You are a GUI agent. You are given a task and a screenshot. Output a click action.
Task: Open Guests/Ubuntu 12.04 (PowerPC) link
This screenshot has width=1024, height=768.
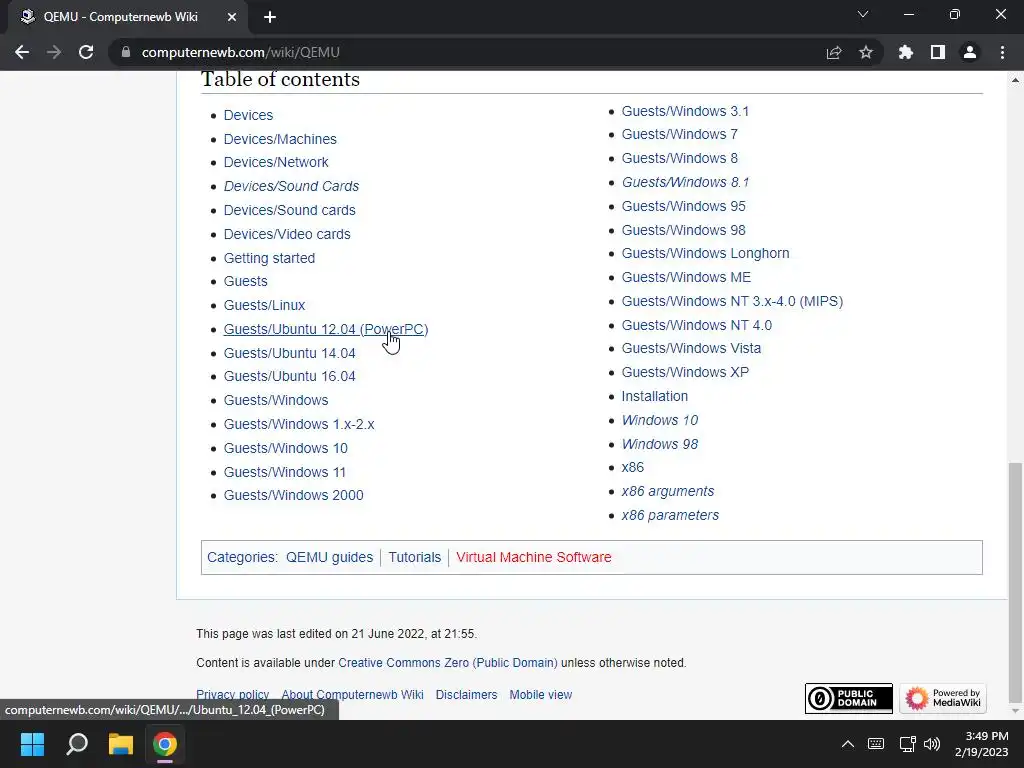[x=326, y=329]
